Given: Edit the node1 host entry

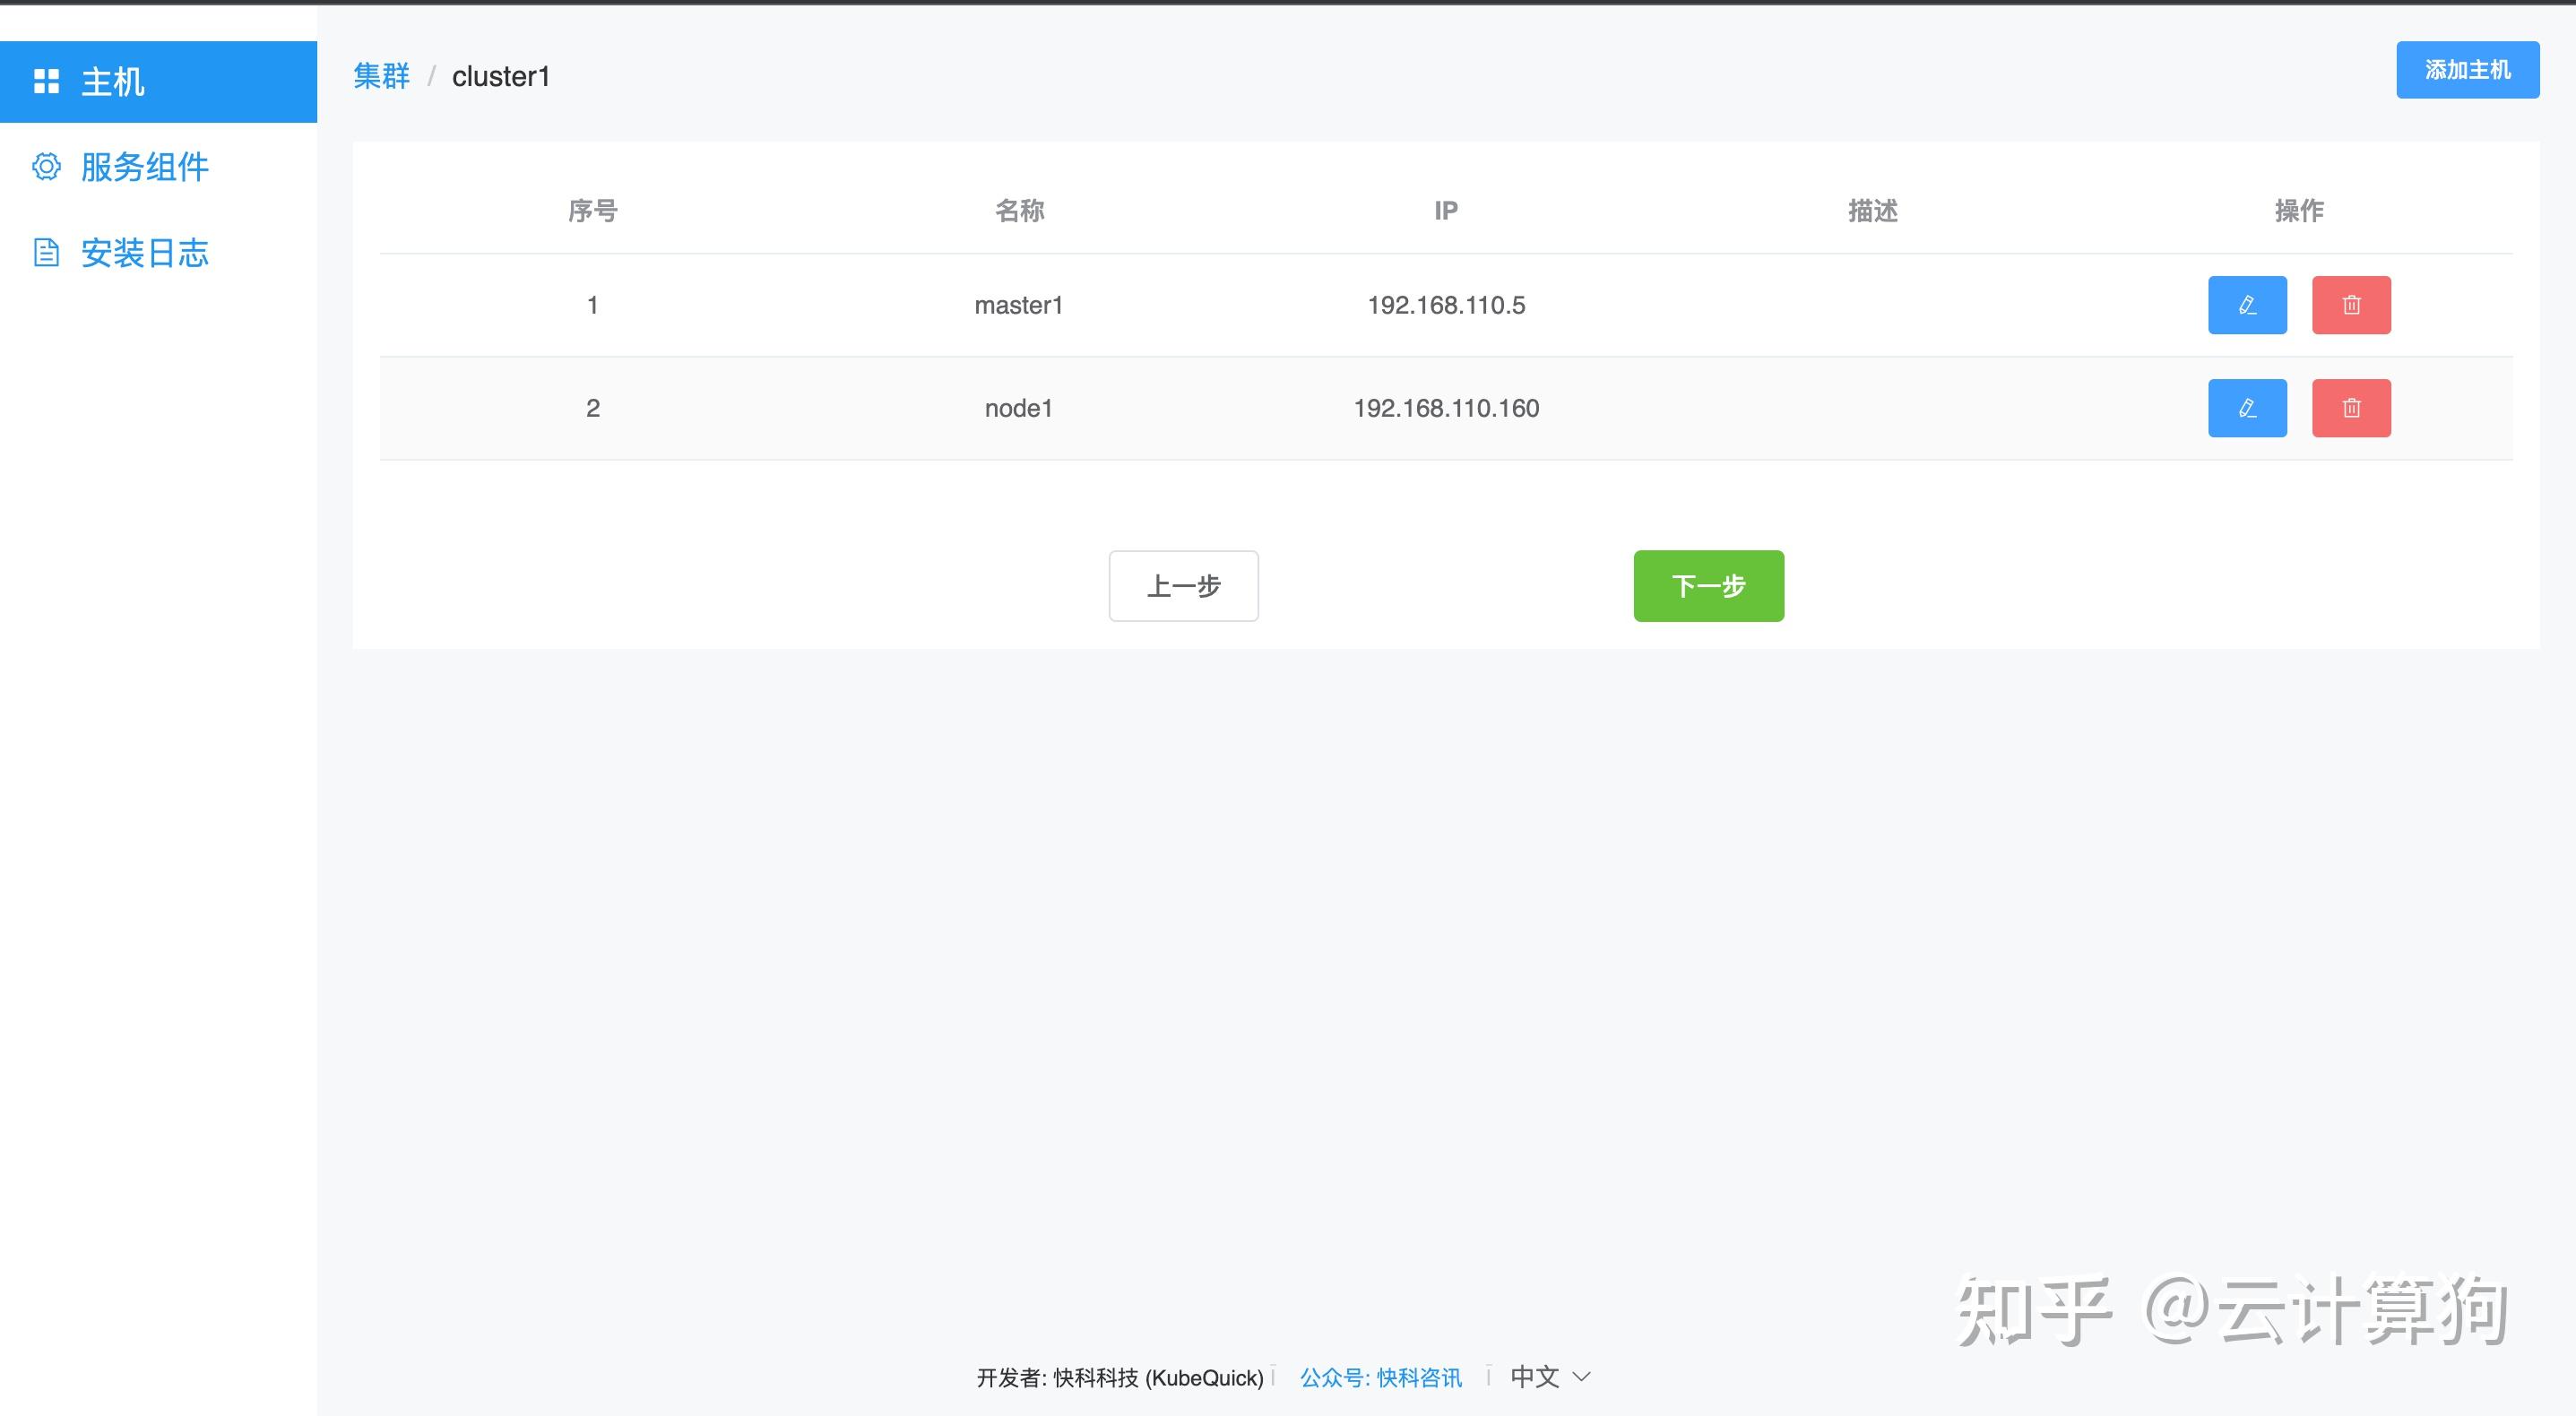Looking at the screenshot, I should 2246,408.
